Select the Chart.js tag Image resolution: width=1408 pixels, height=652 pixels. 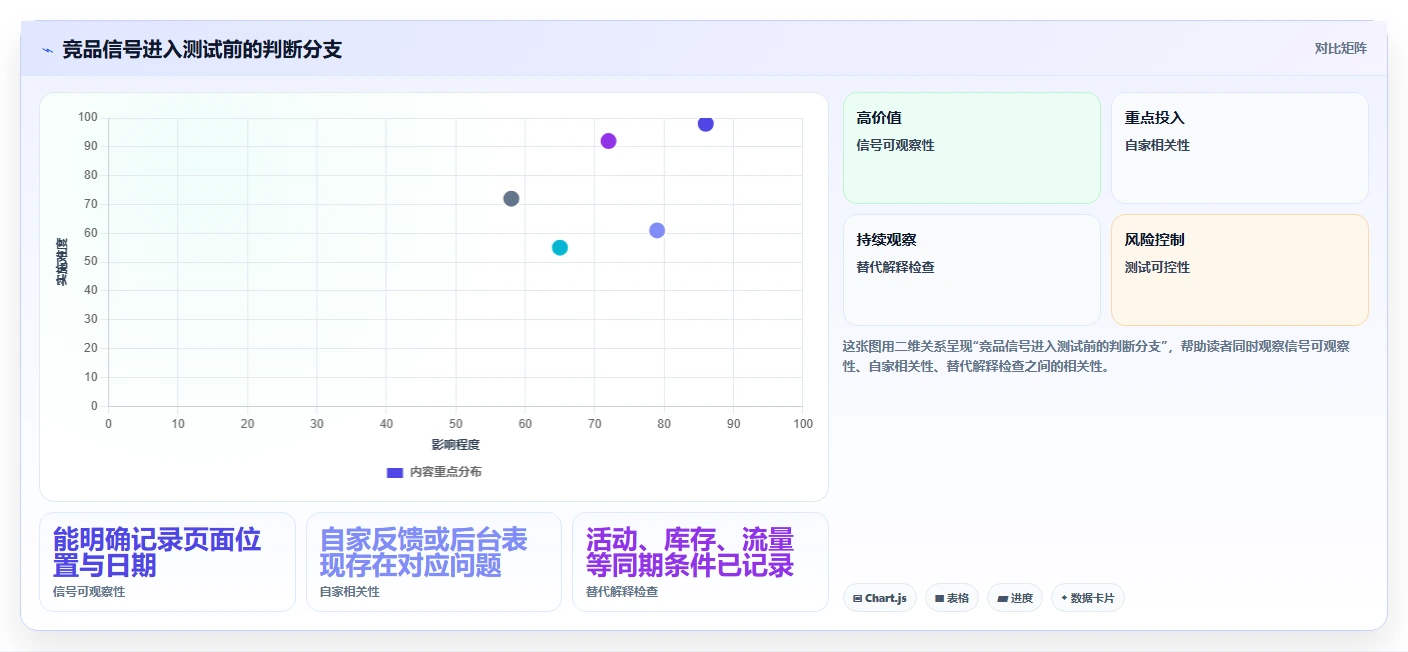pos(880,598)
